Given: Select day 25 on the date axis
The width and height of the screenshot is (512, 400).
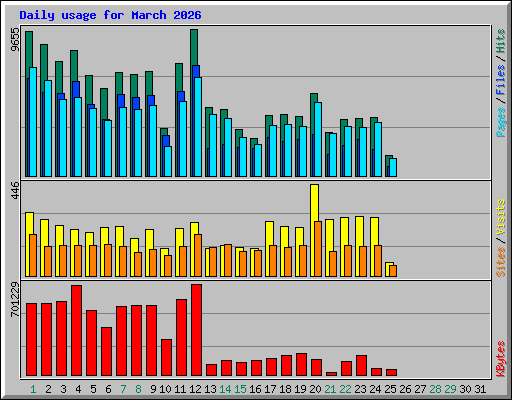Looking at the screenshot, I should coord(390,389).
